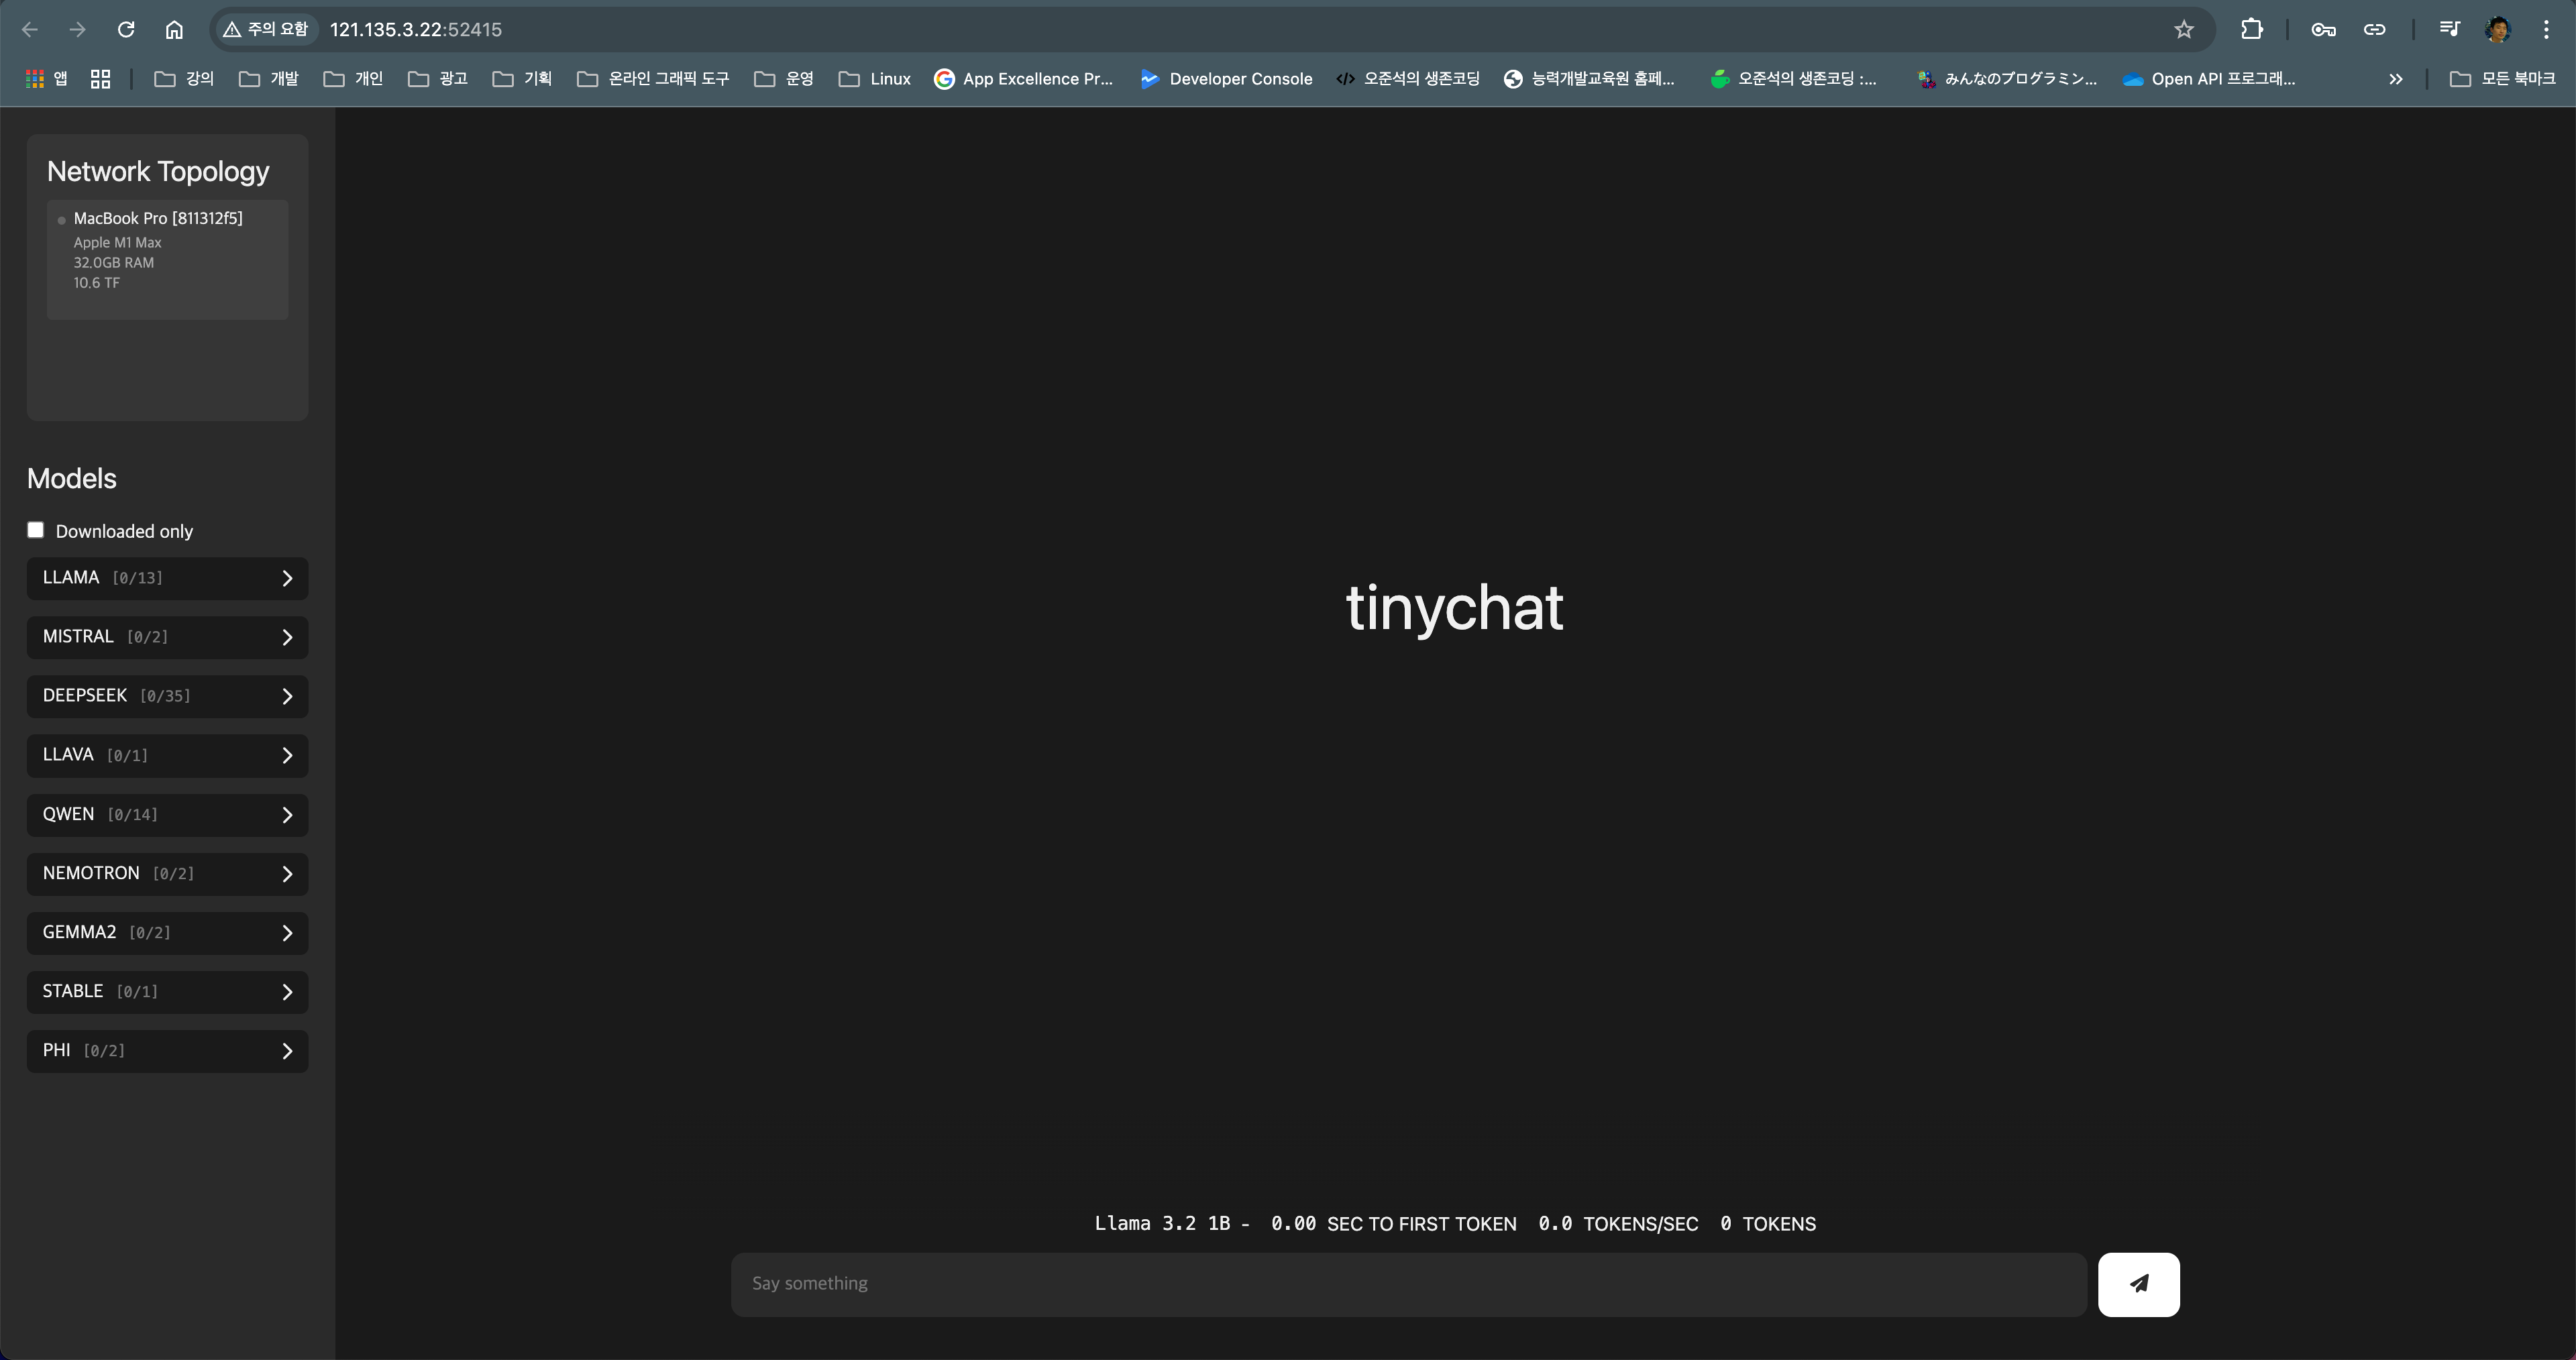This screenshot has width=2576, height=1360.
Task: Click the browser forward arrow
Action: [x=77, y=30]
